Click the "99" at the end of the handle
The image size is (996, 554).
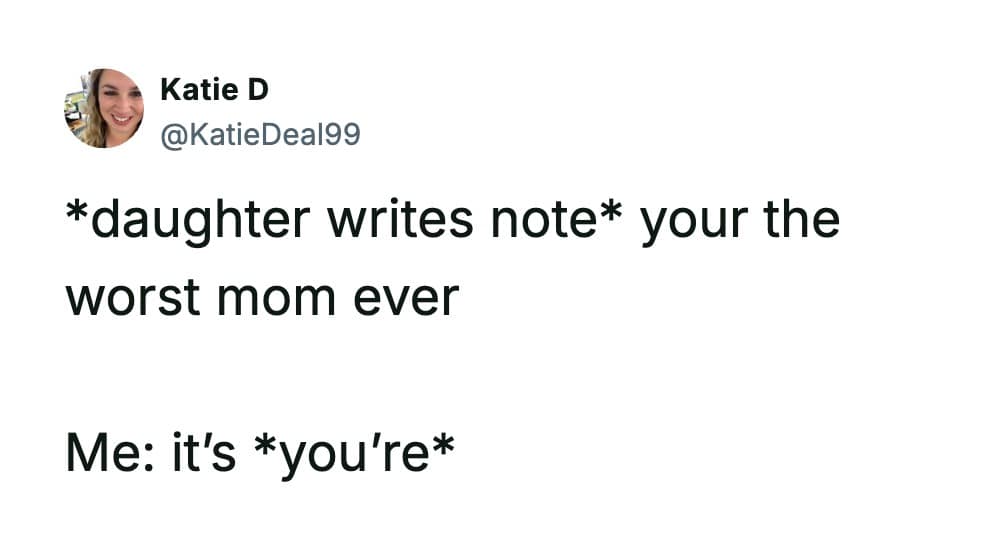tap(339, 133)
